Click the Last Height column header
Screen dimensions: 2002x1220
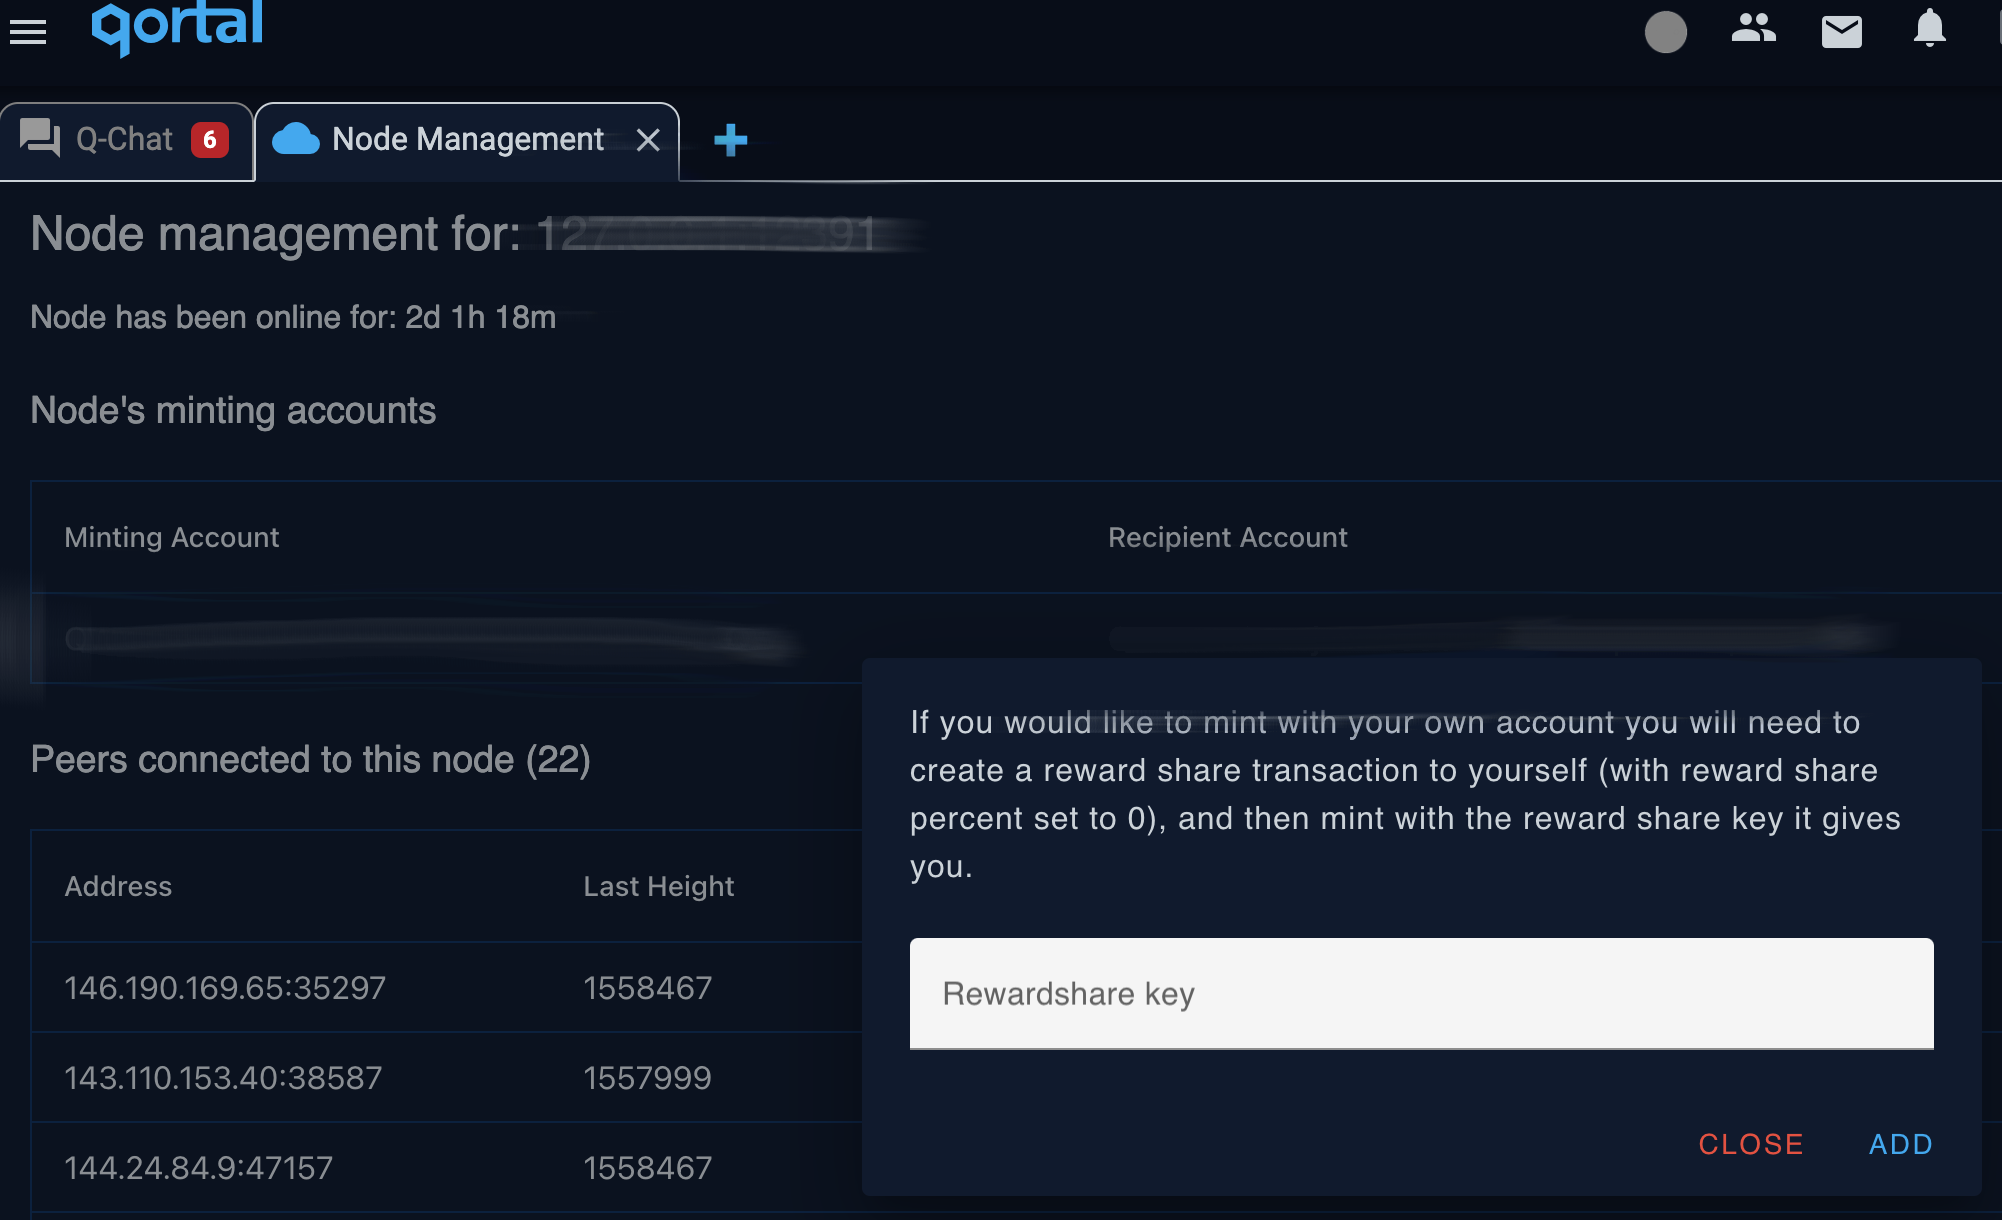click(x=659, y=886)
